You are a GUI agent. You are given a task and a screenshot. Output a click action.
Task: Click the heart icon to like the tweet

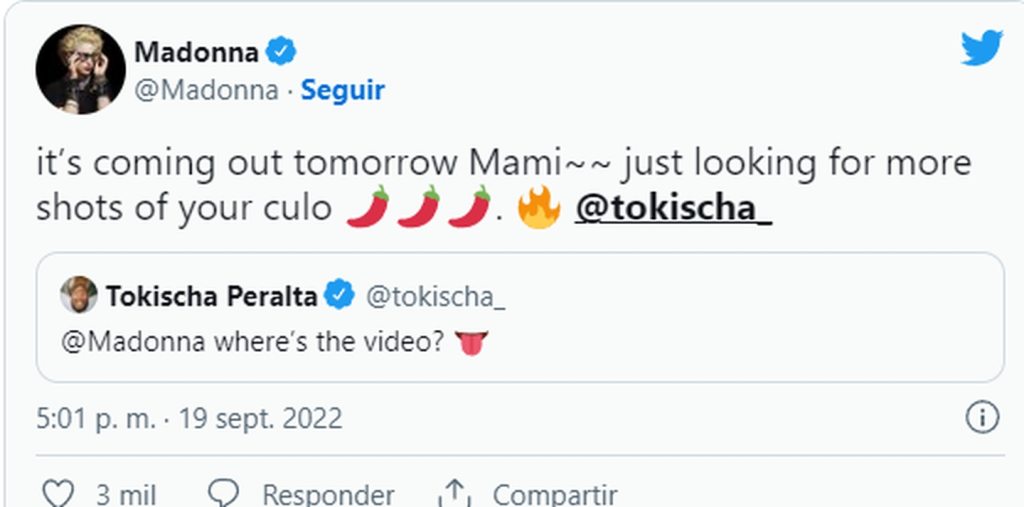click(x=60, y=493)
